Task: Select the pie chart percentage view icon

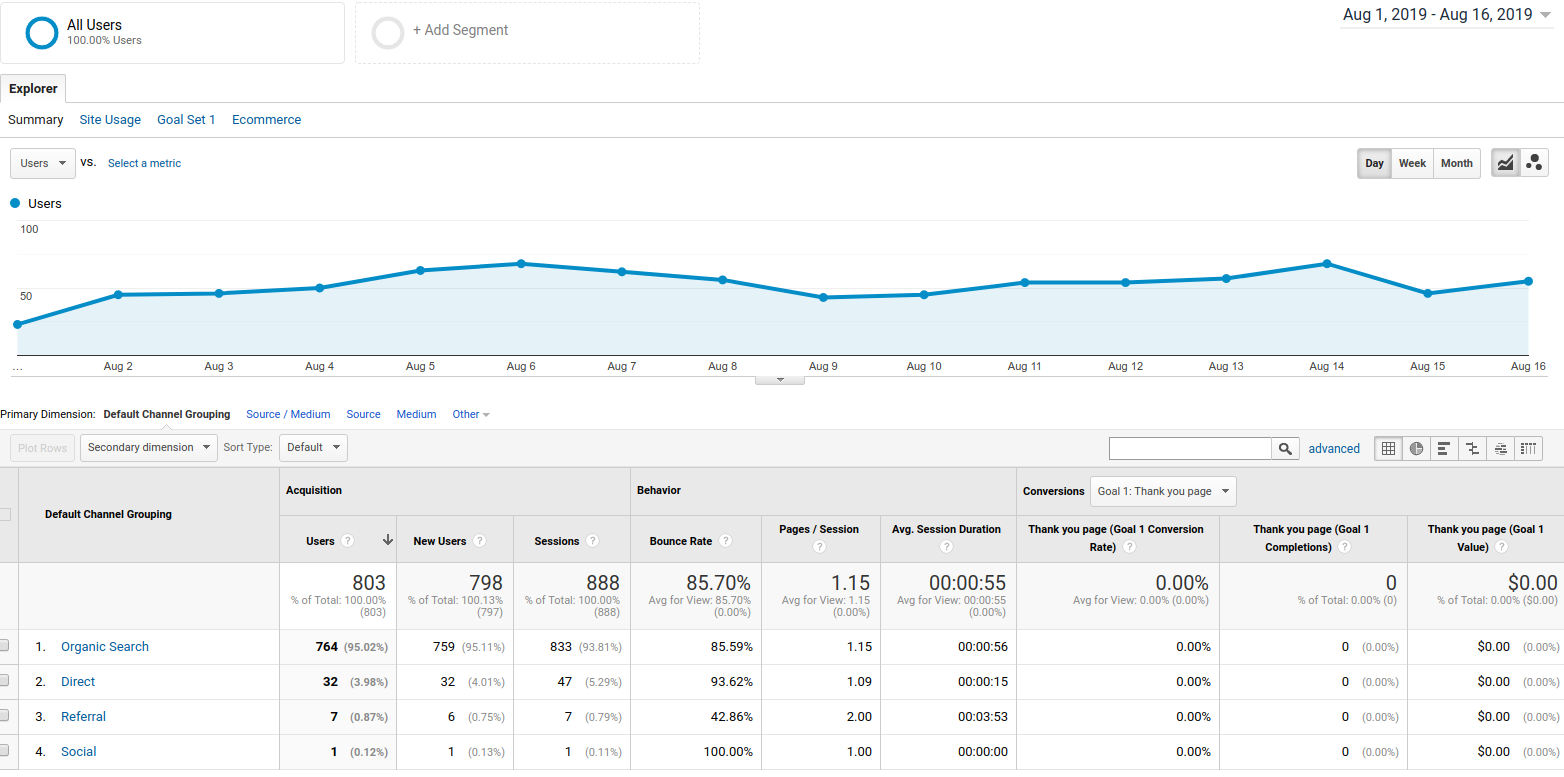Action: (x=1416, y=449)
